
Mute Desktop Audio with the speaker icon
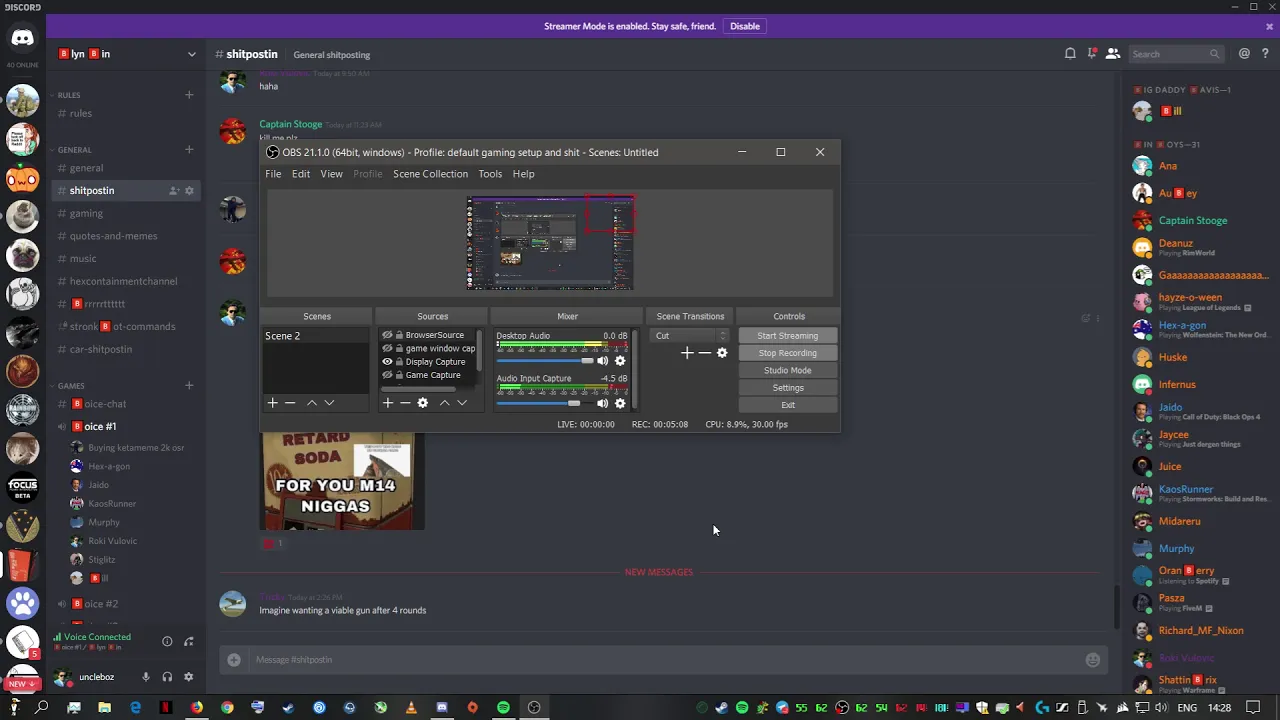pos(603,361)
